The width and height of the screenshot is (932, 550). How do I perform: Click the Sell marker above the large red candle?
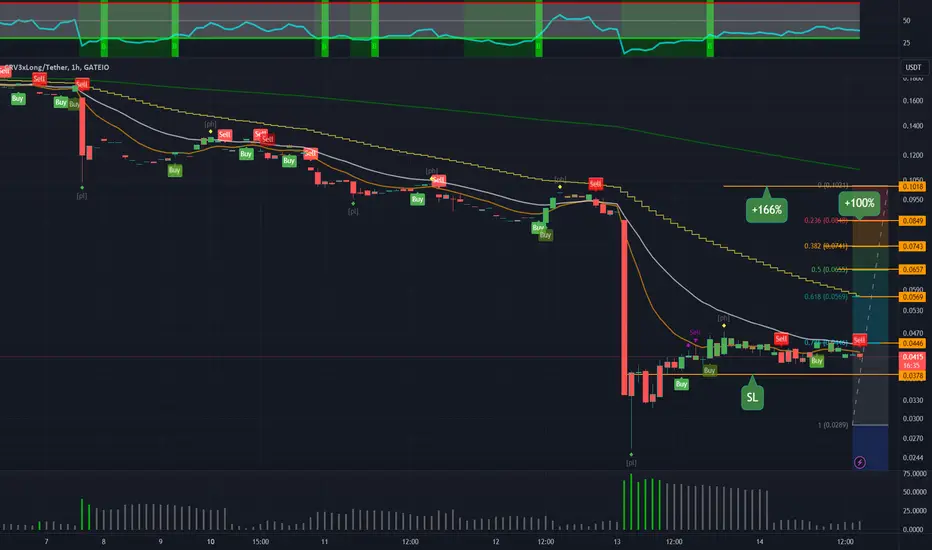coord(595,184)
